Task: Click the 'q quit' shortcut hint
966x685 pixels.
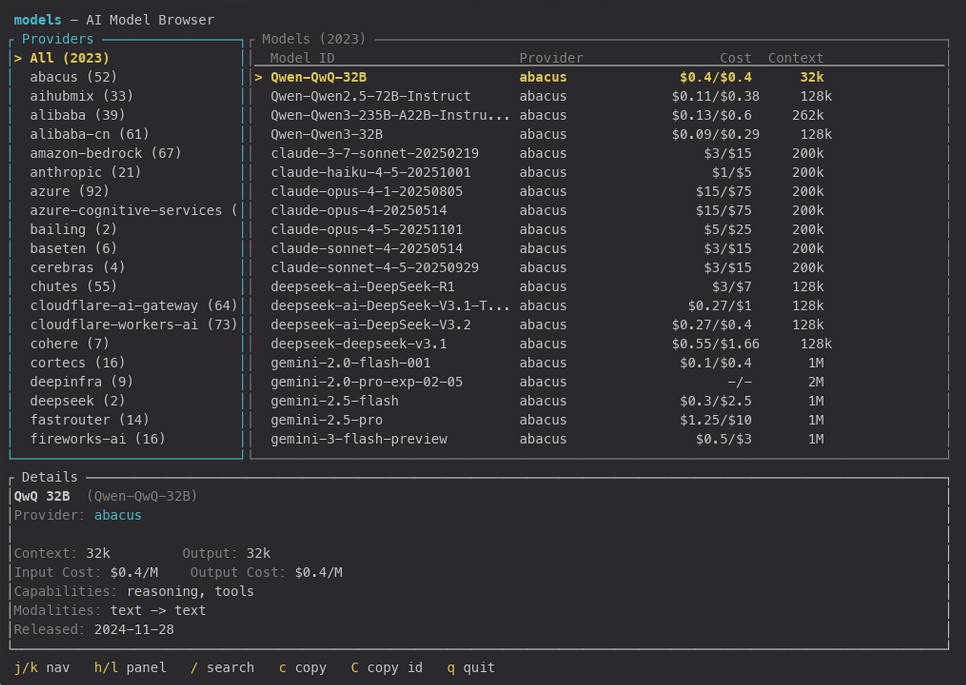Action: 471,667
